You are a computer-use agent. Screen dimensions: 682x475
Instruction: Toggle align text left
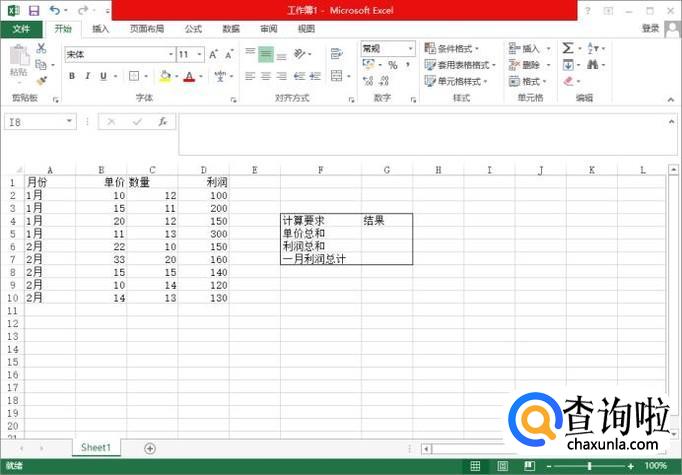tap(250, 76)
